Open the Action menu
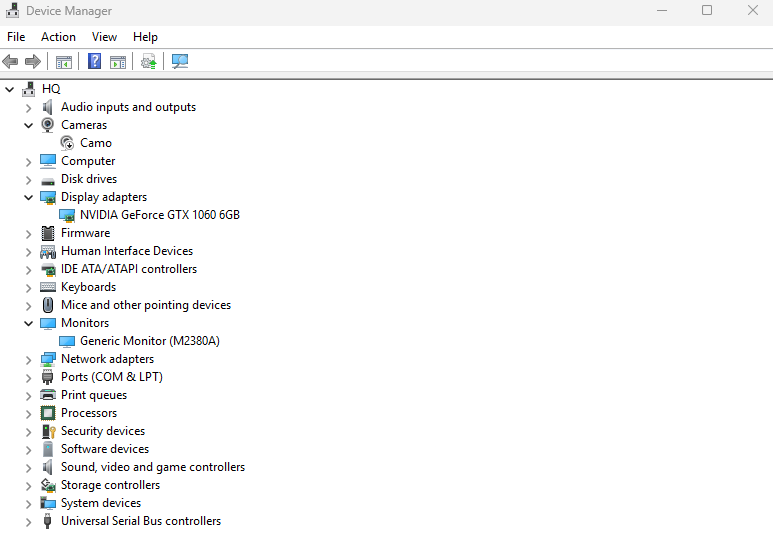Screen dimensions: 773x540 tap(58, 37)
